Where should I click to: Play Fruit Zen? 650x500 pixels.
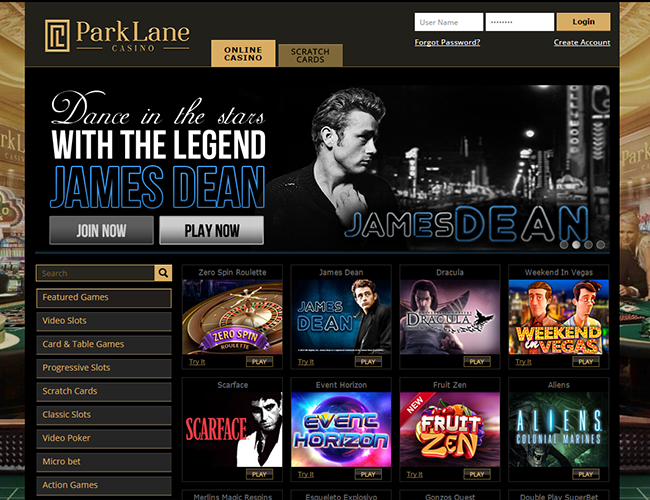coord(477,474)
